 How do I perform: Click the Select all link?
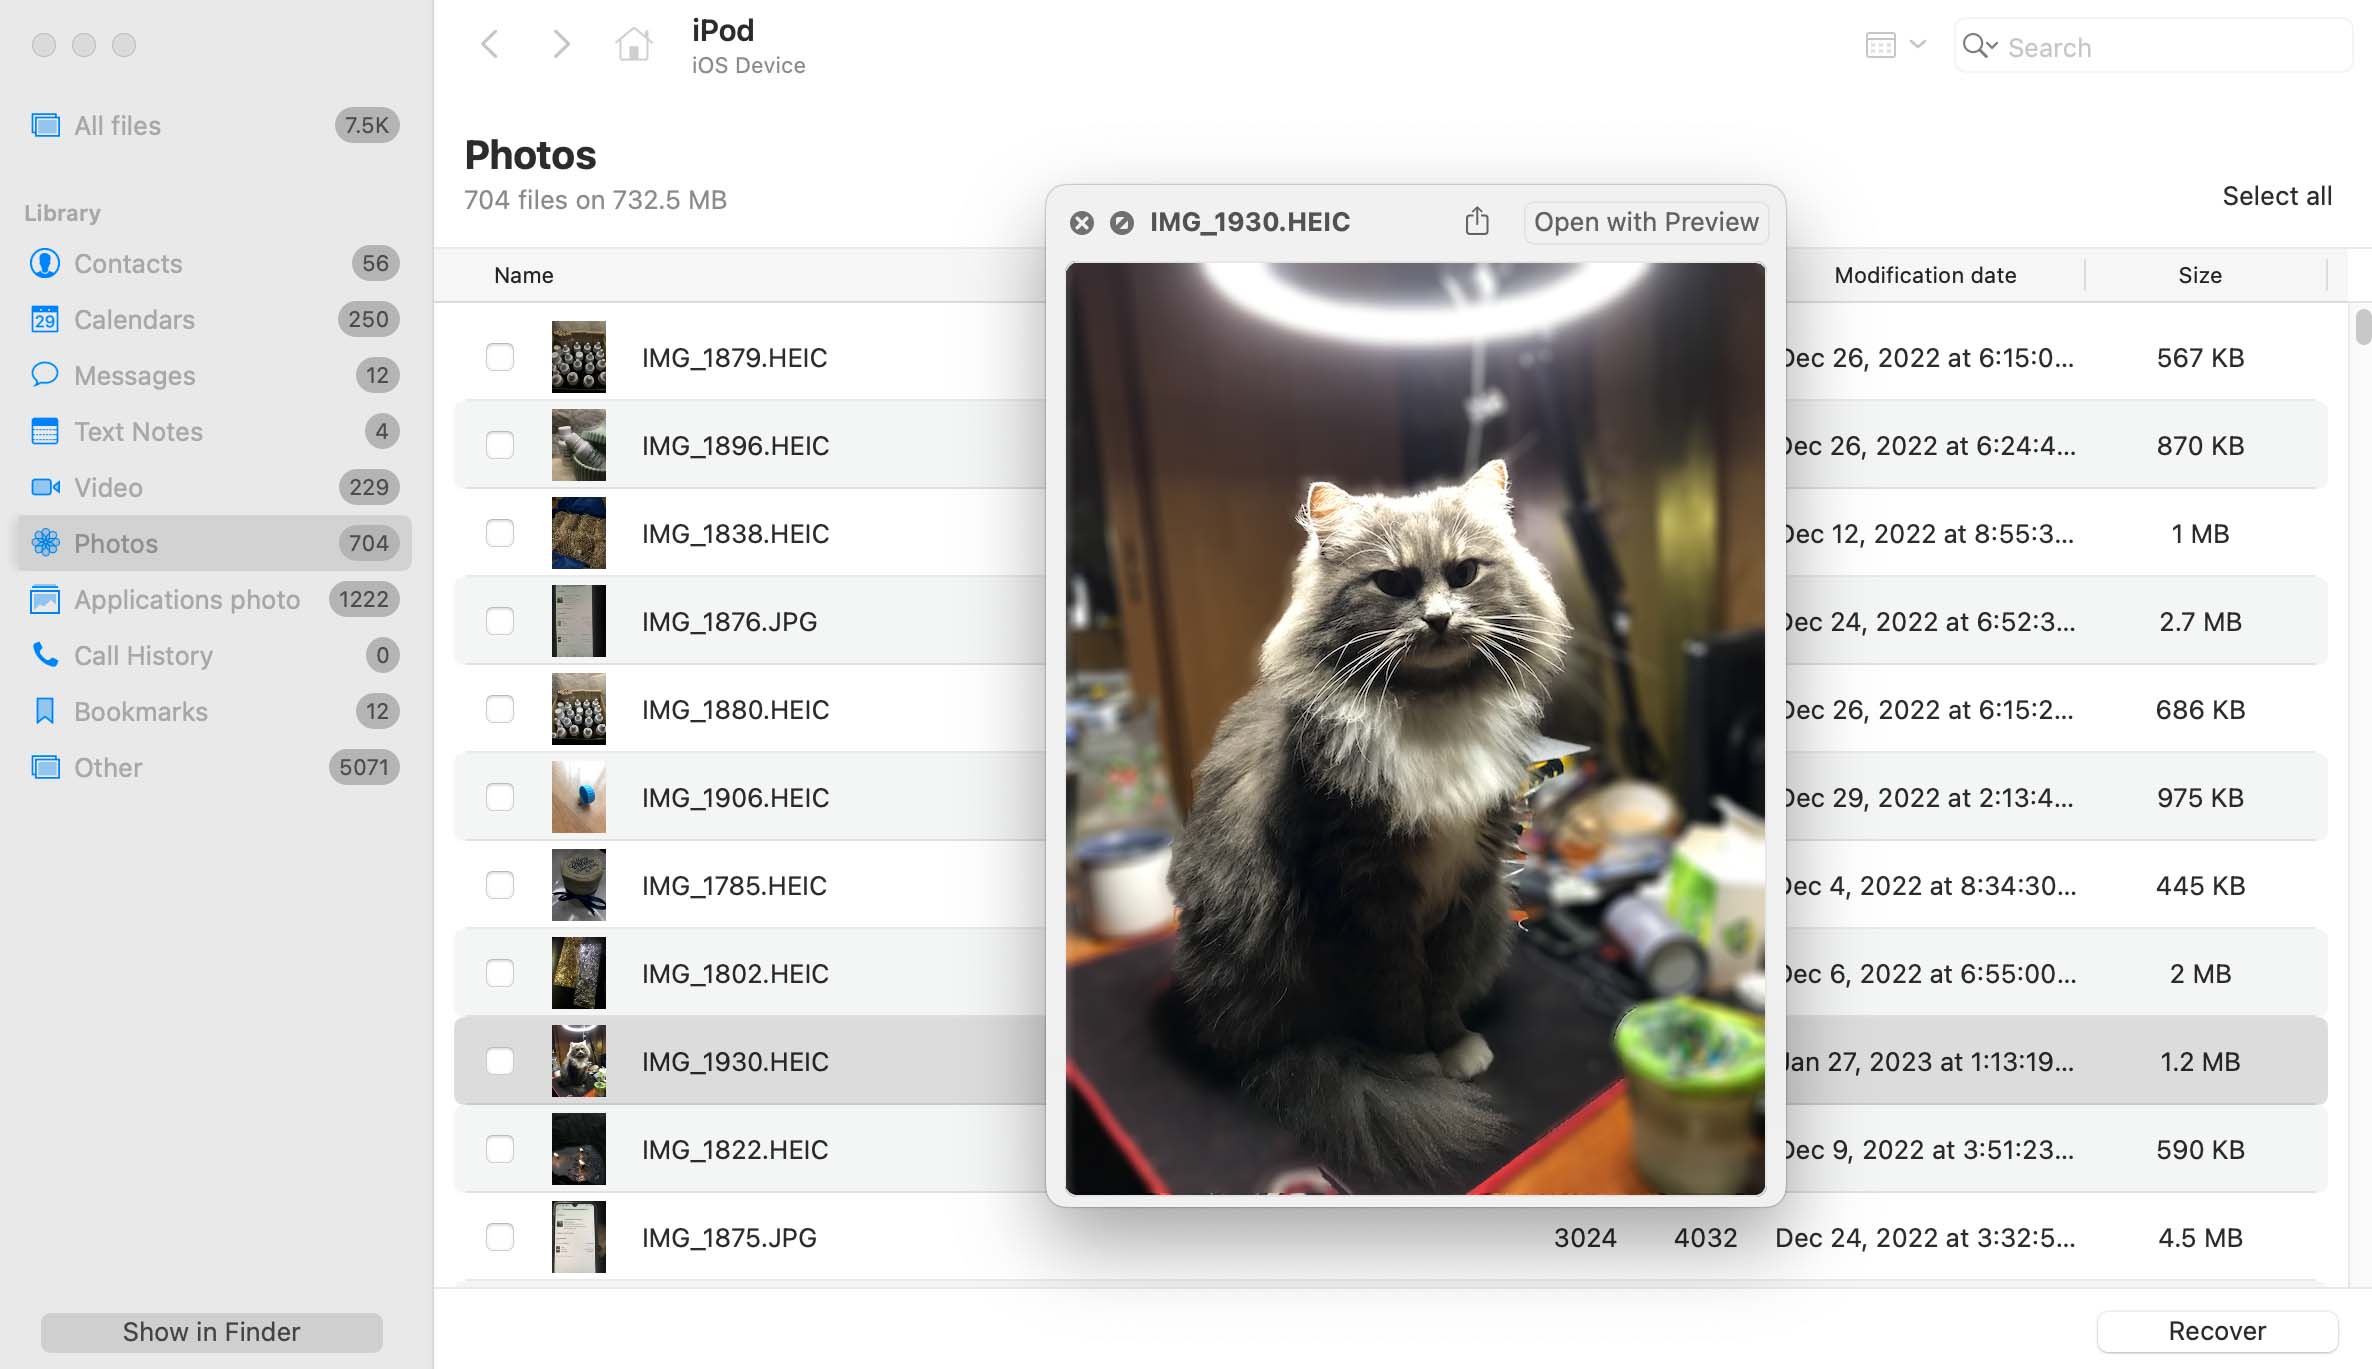[2277, 196]
